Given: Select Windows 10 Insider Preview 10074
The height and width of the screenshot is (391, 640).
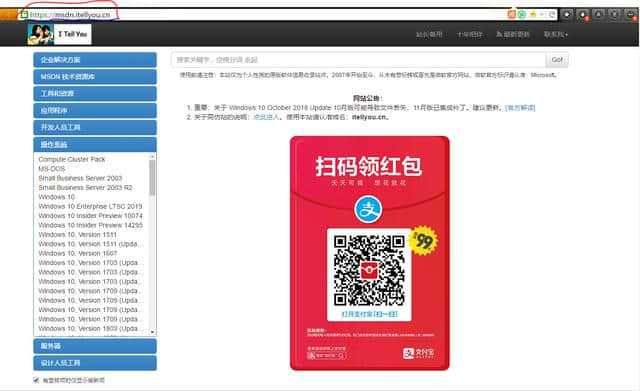Looking at the screenshot, I should click(x=91, y=215).
